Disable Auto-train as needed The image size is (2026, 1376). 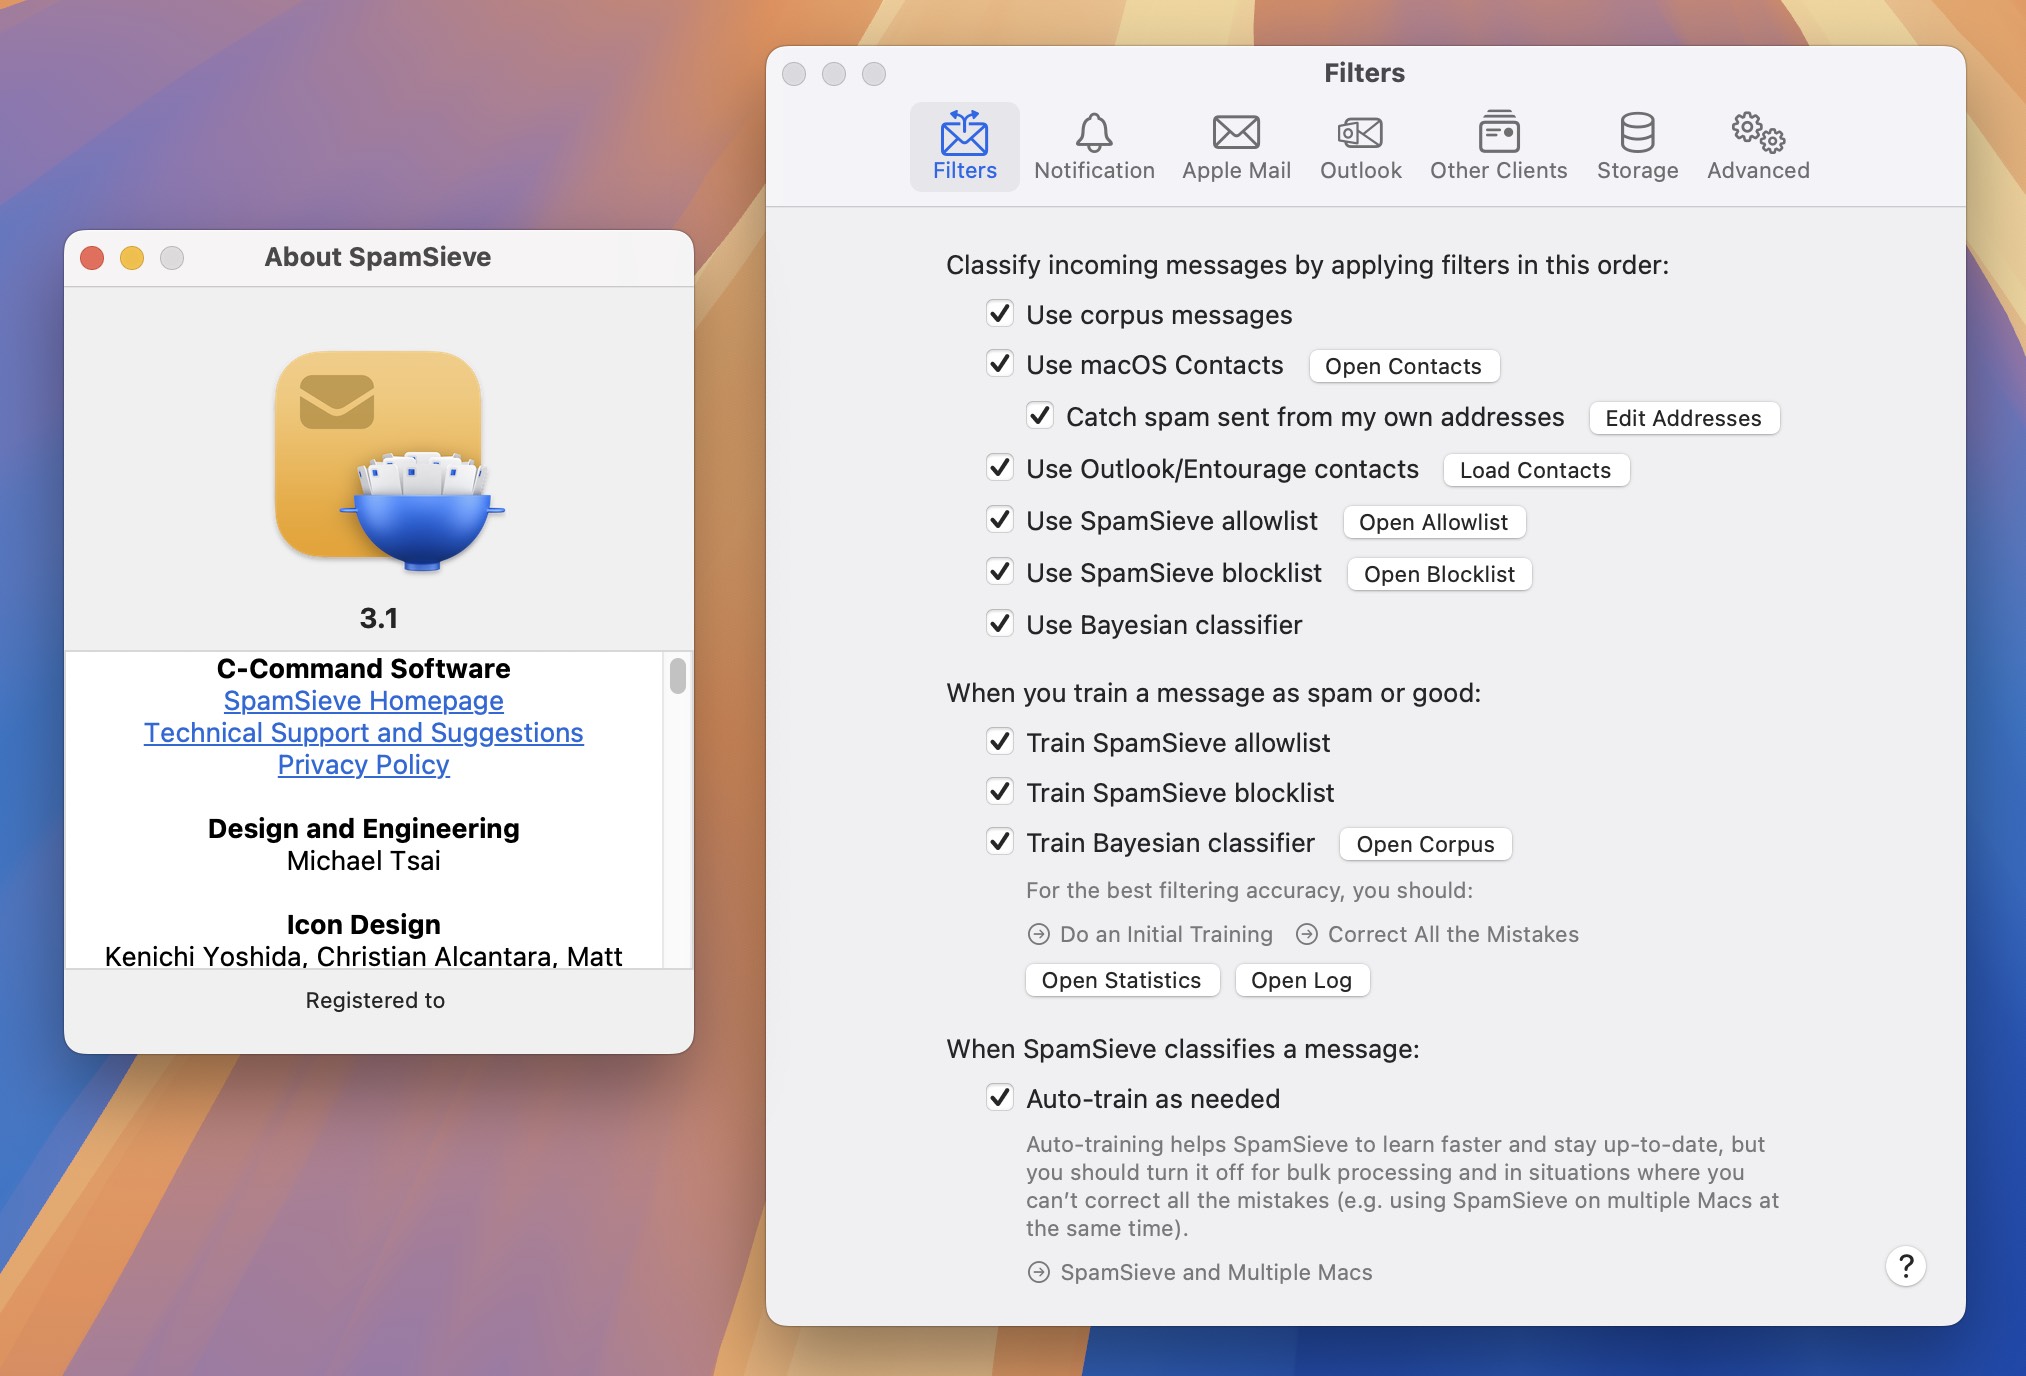[1000, 1098]
